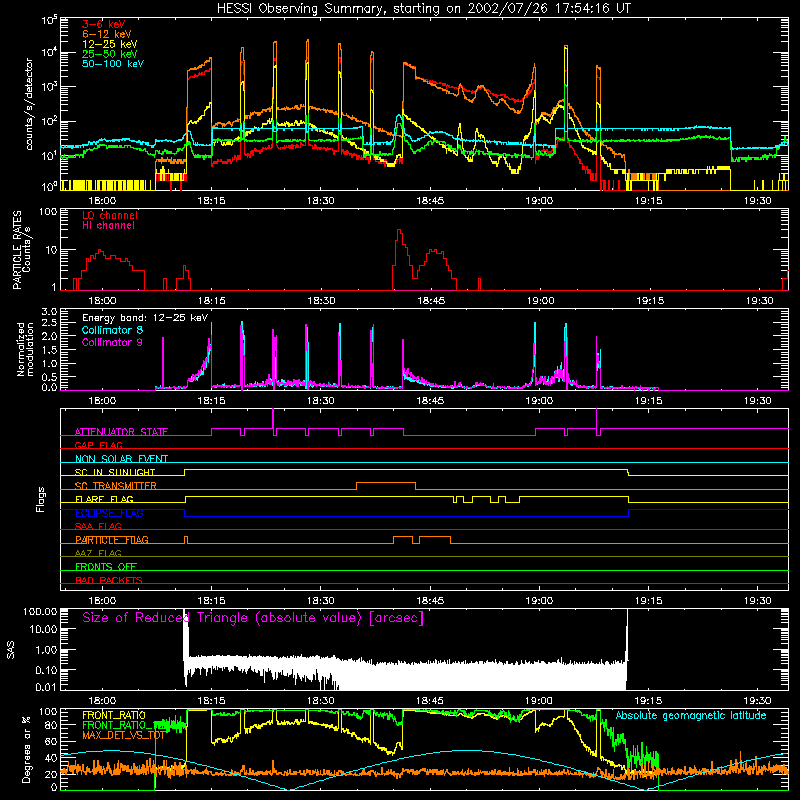
Task: Click 18:15 tick under the particle rates plot
Action: [x=211, y=301]
